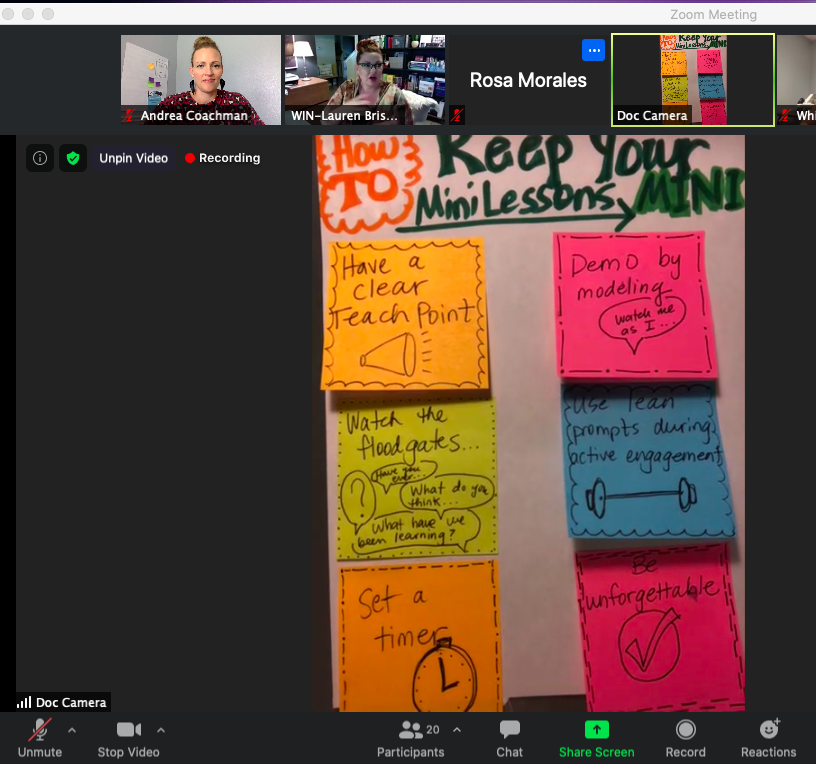Click the Stop Video camera icon
The image size is (816, 764).
point(129,729)
